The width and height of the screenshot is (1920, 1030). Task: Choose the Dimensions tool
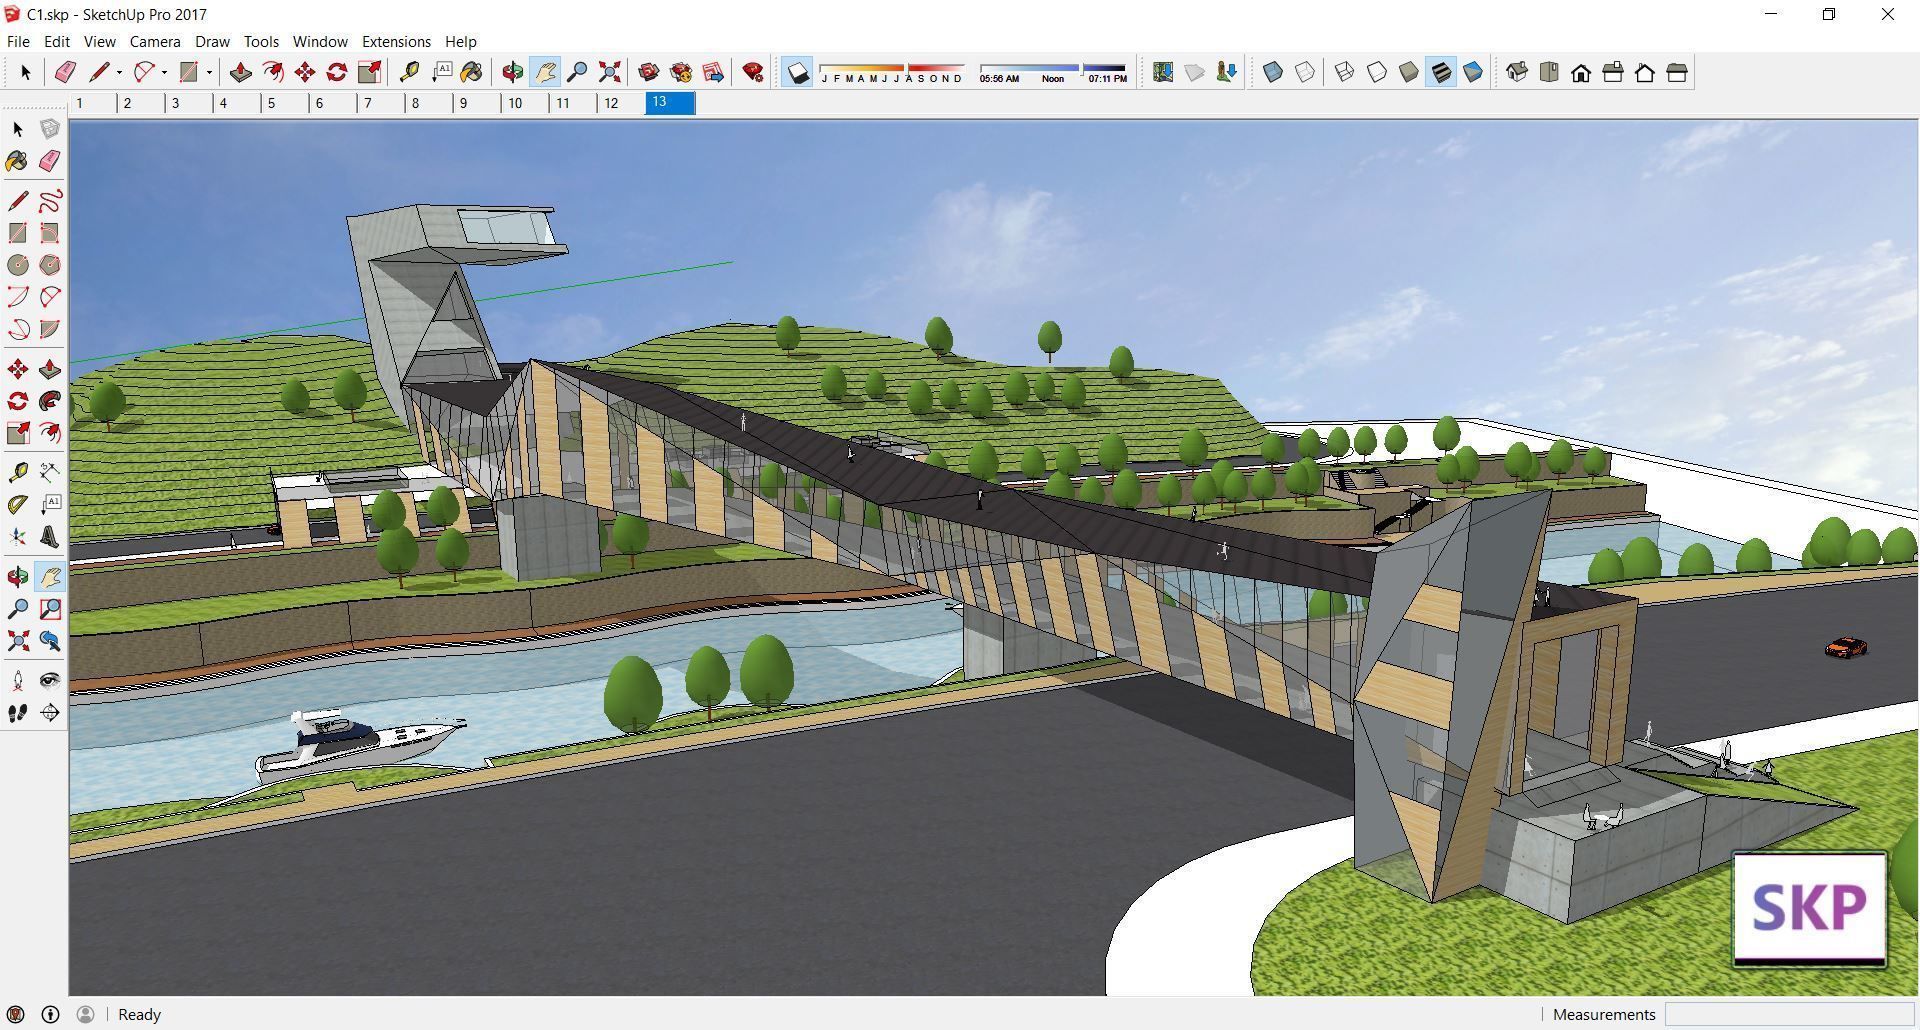[50, 472]
